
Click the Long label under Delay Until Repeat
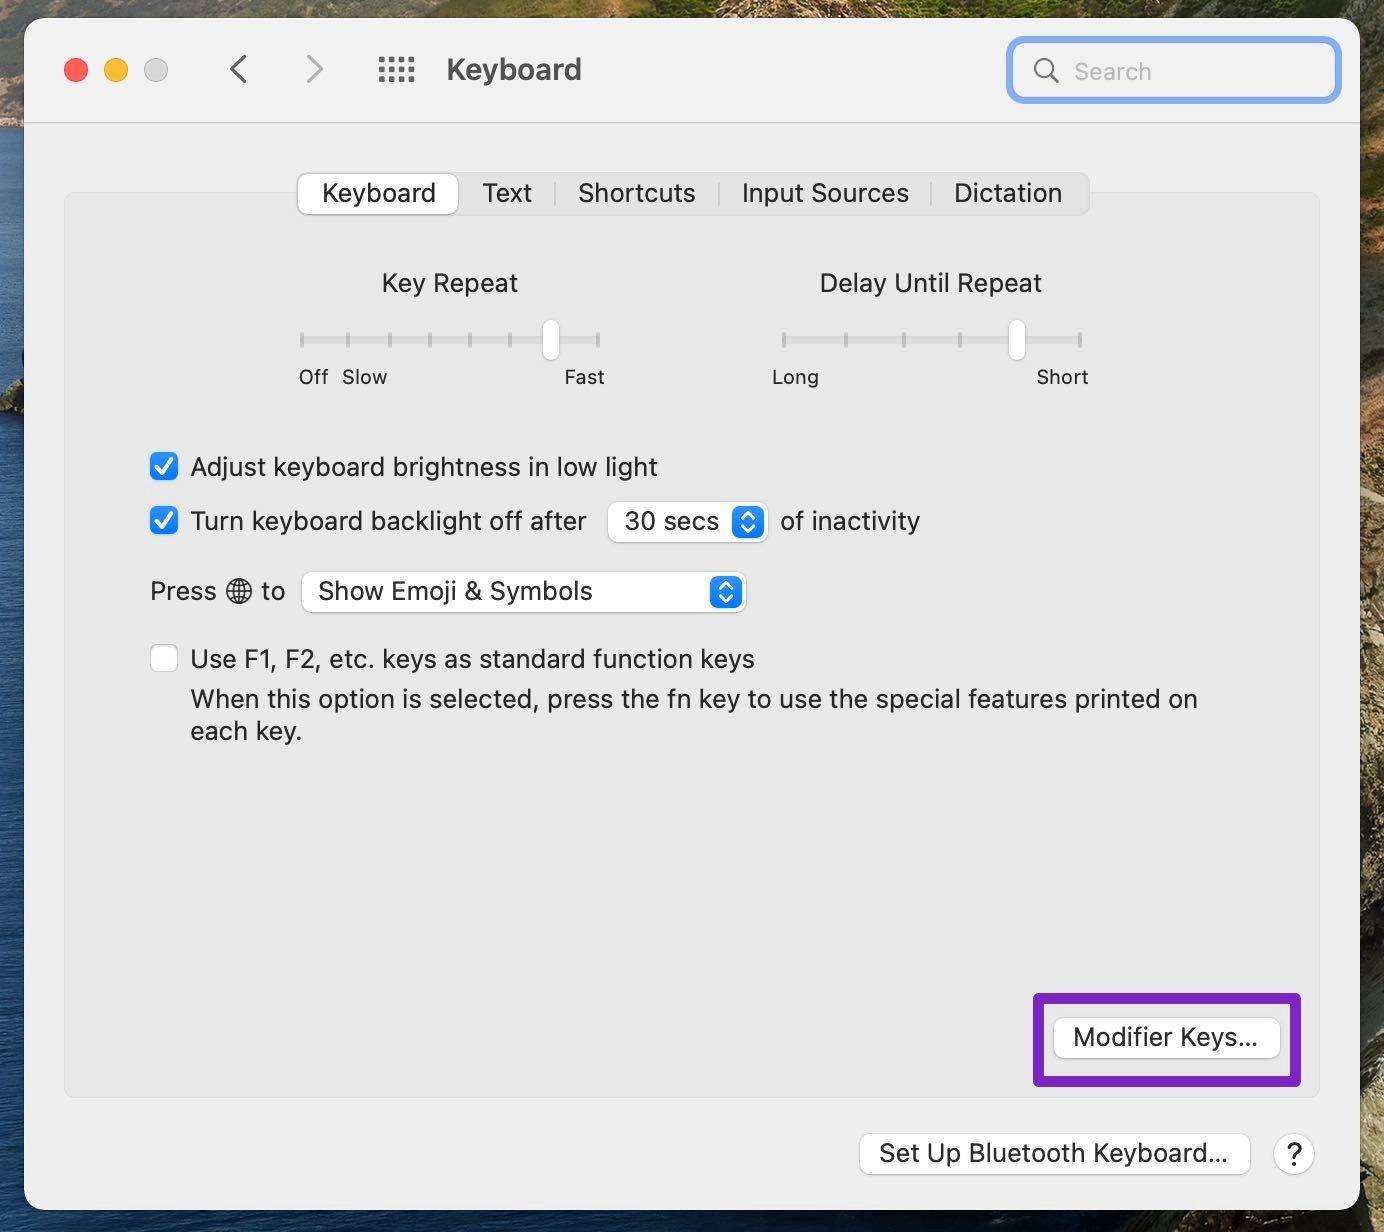795,377
